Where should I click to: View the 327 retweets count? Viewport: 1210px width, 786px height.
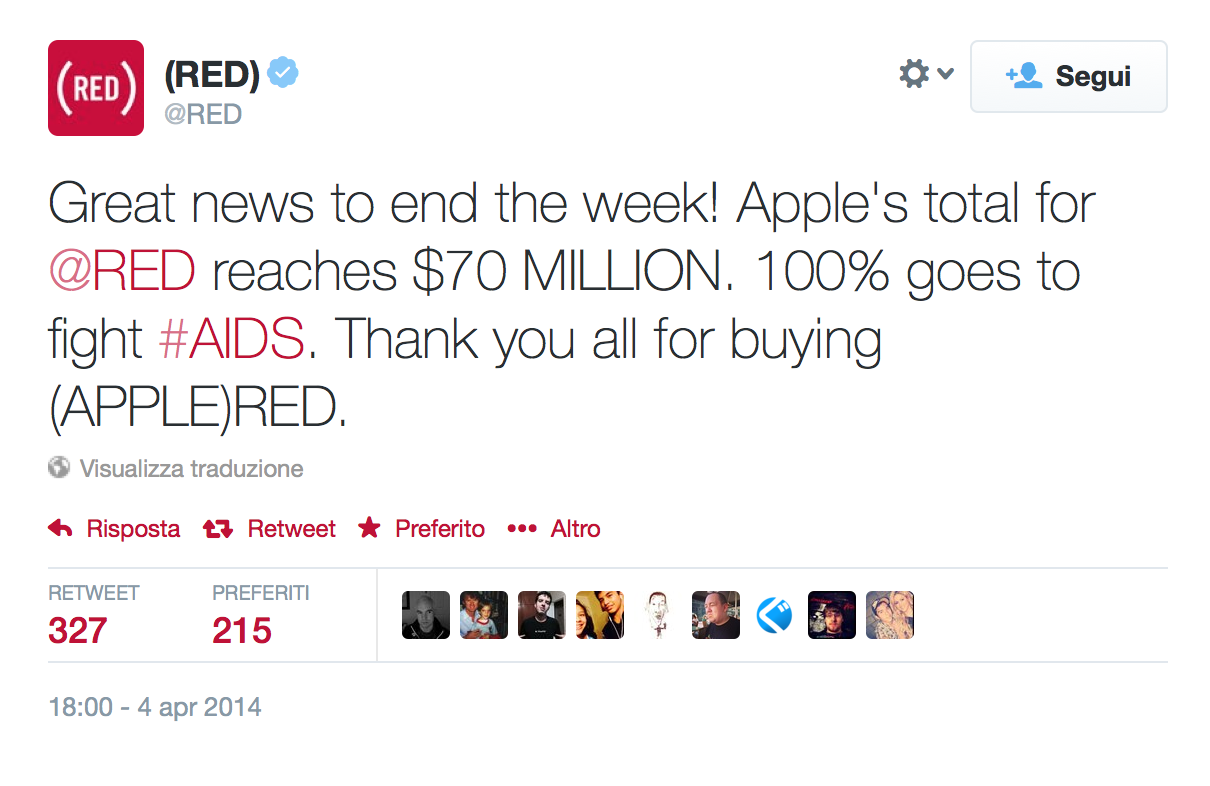click(x=78, y=630)
